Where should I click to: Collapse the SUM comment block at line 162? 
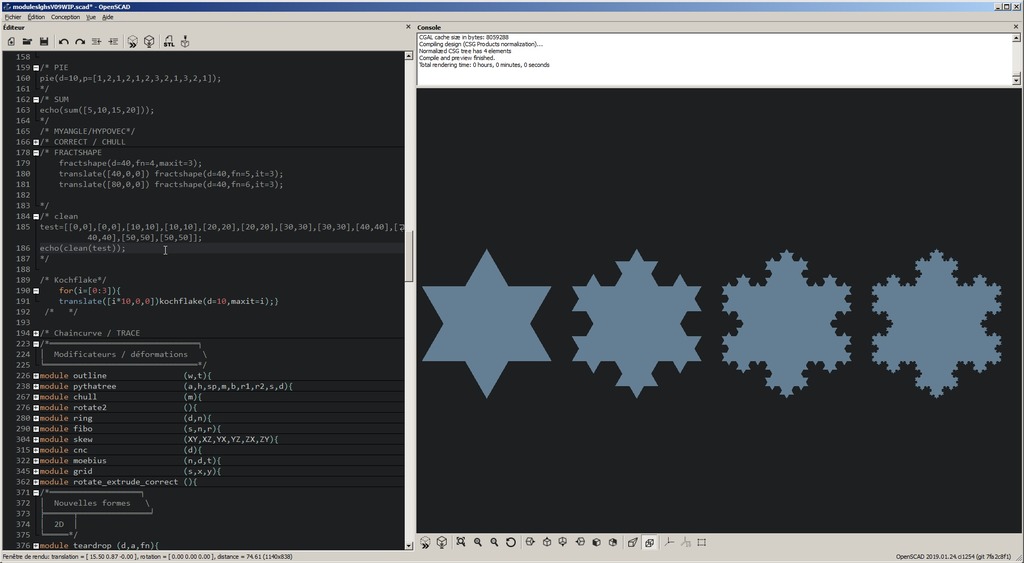click(x=36, y=100)
